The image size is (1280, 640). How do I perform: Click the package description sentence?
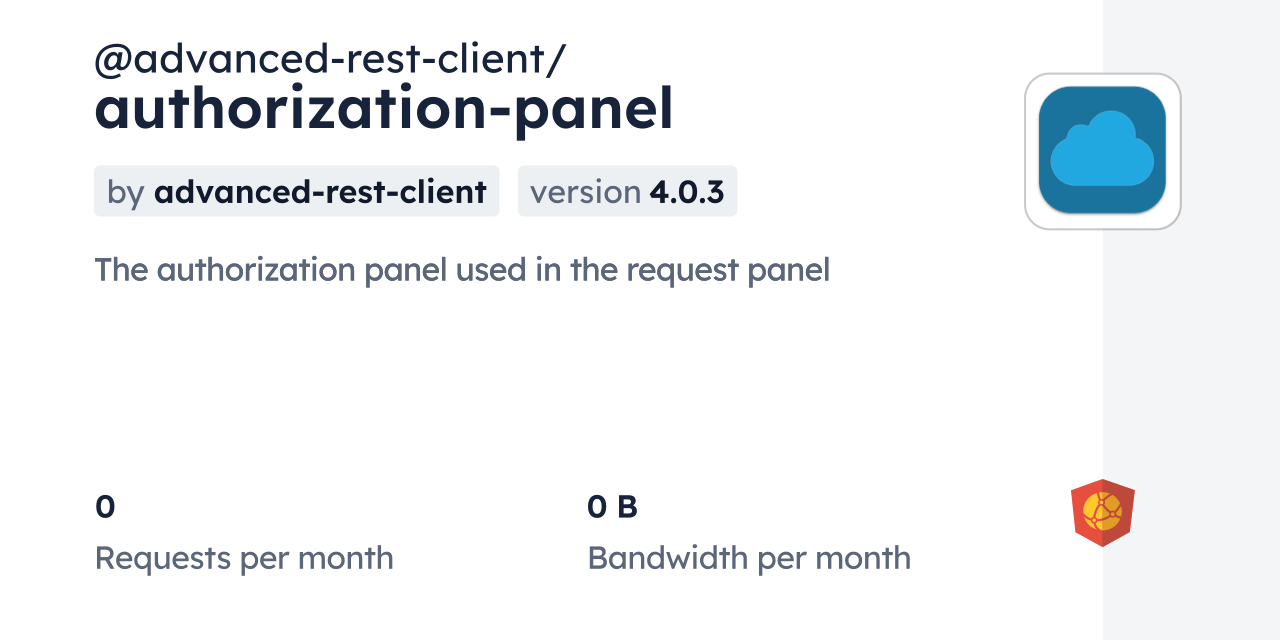[462, 270]
